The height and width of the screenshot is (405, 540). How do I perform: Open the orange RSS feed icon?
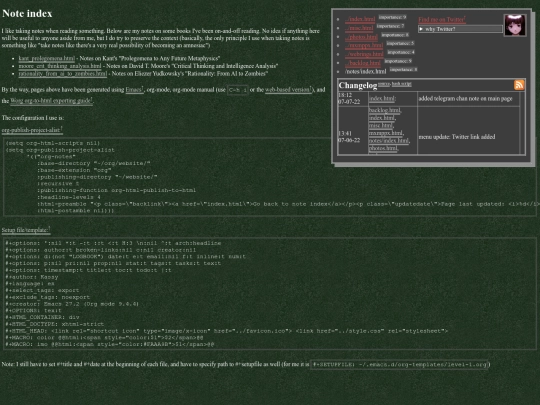[519, 85]
